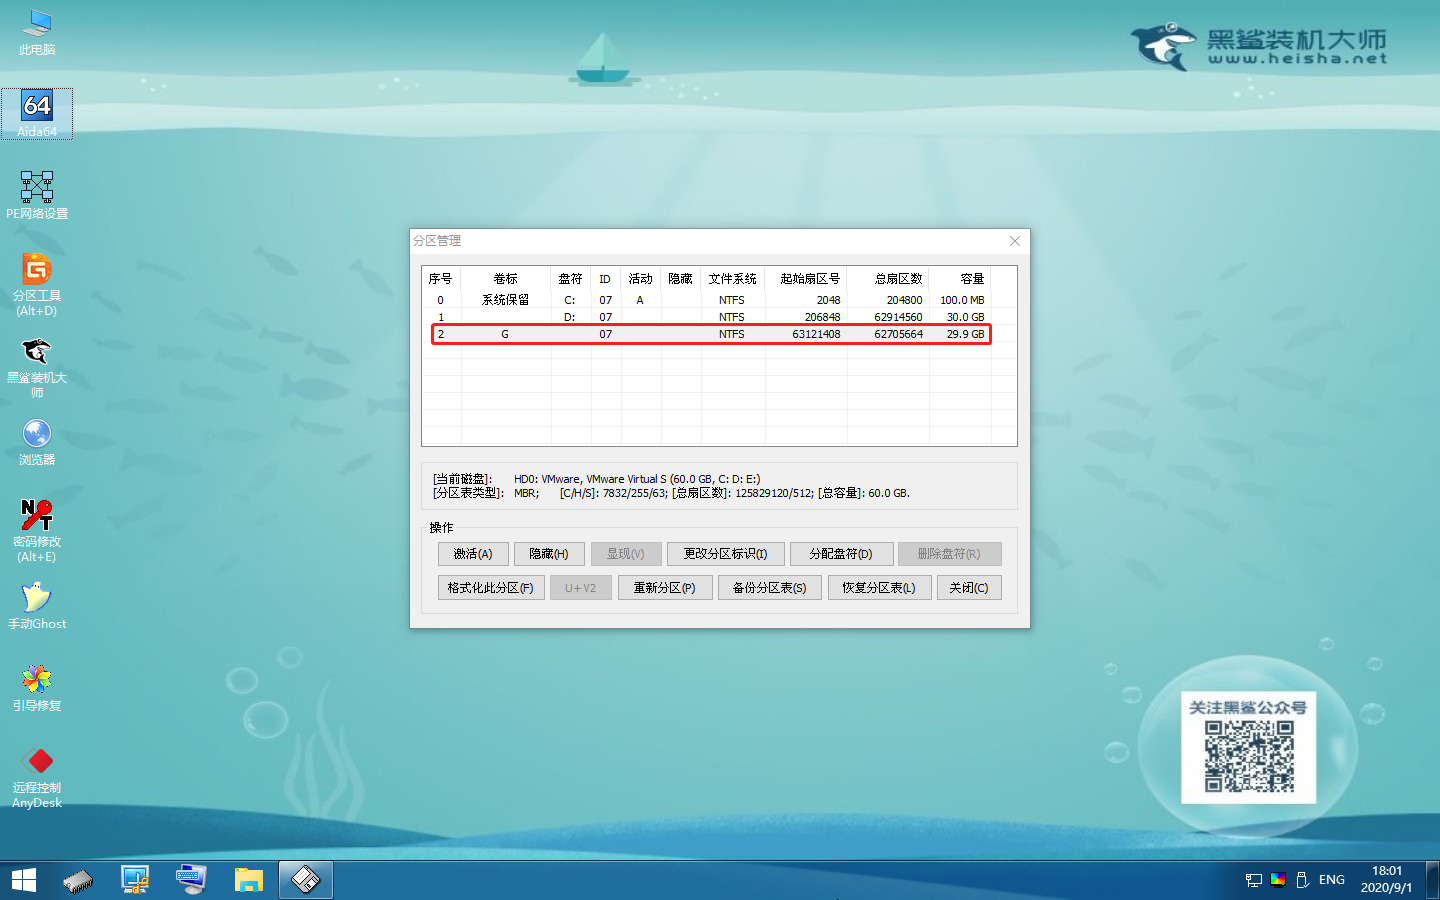Select partition row 1 with drive D
This screenshot has width=1440, height=900.
(700, 317)
